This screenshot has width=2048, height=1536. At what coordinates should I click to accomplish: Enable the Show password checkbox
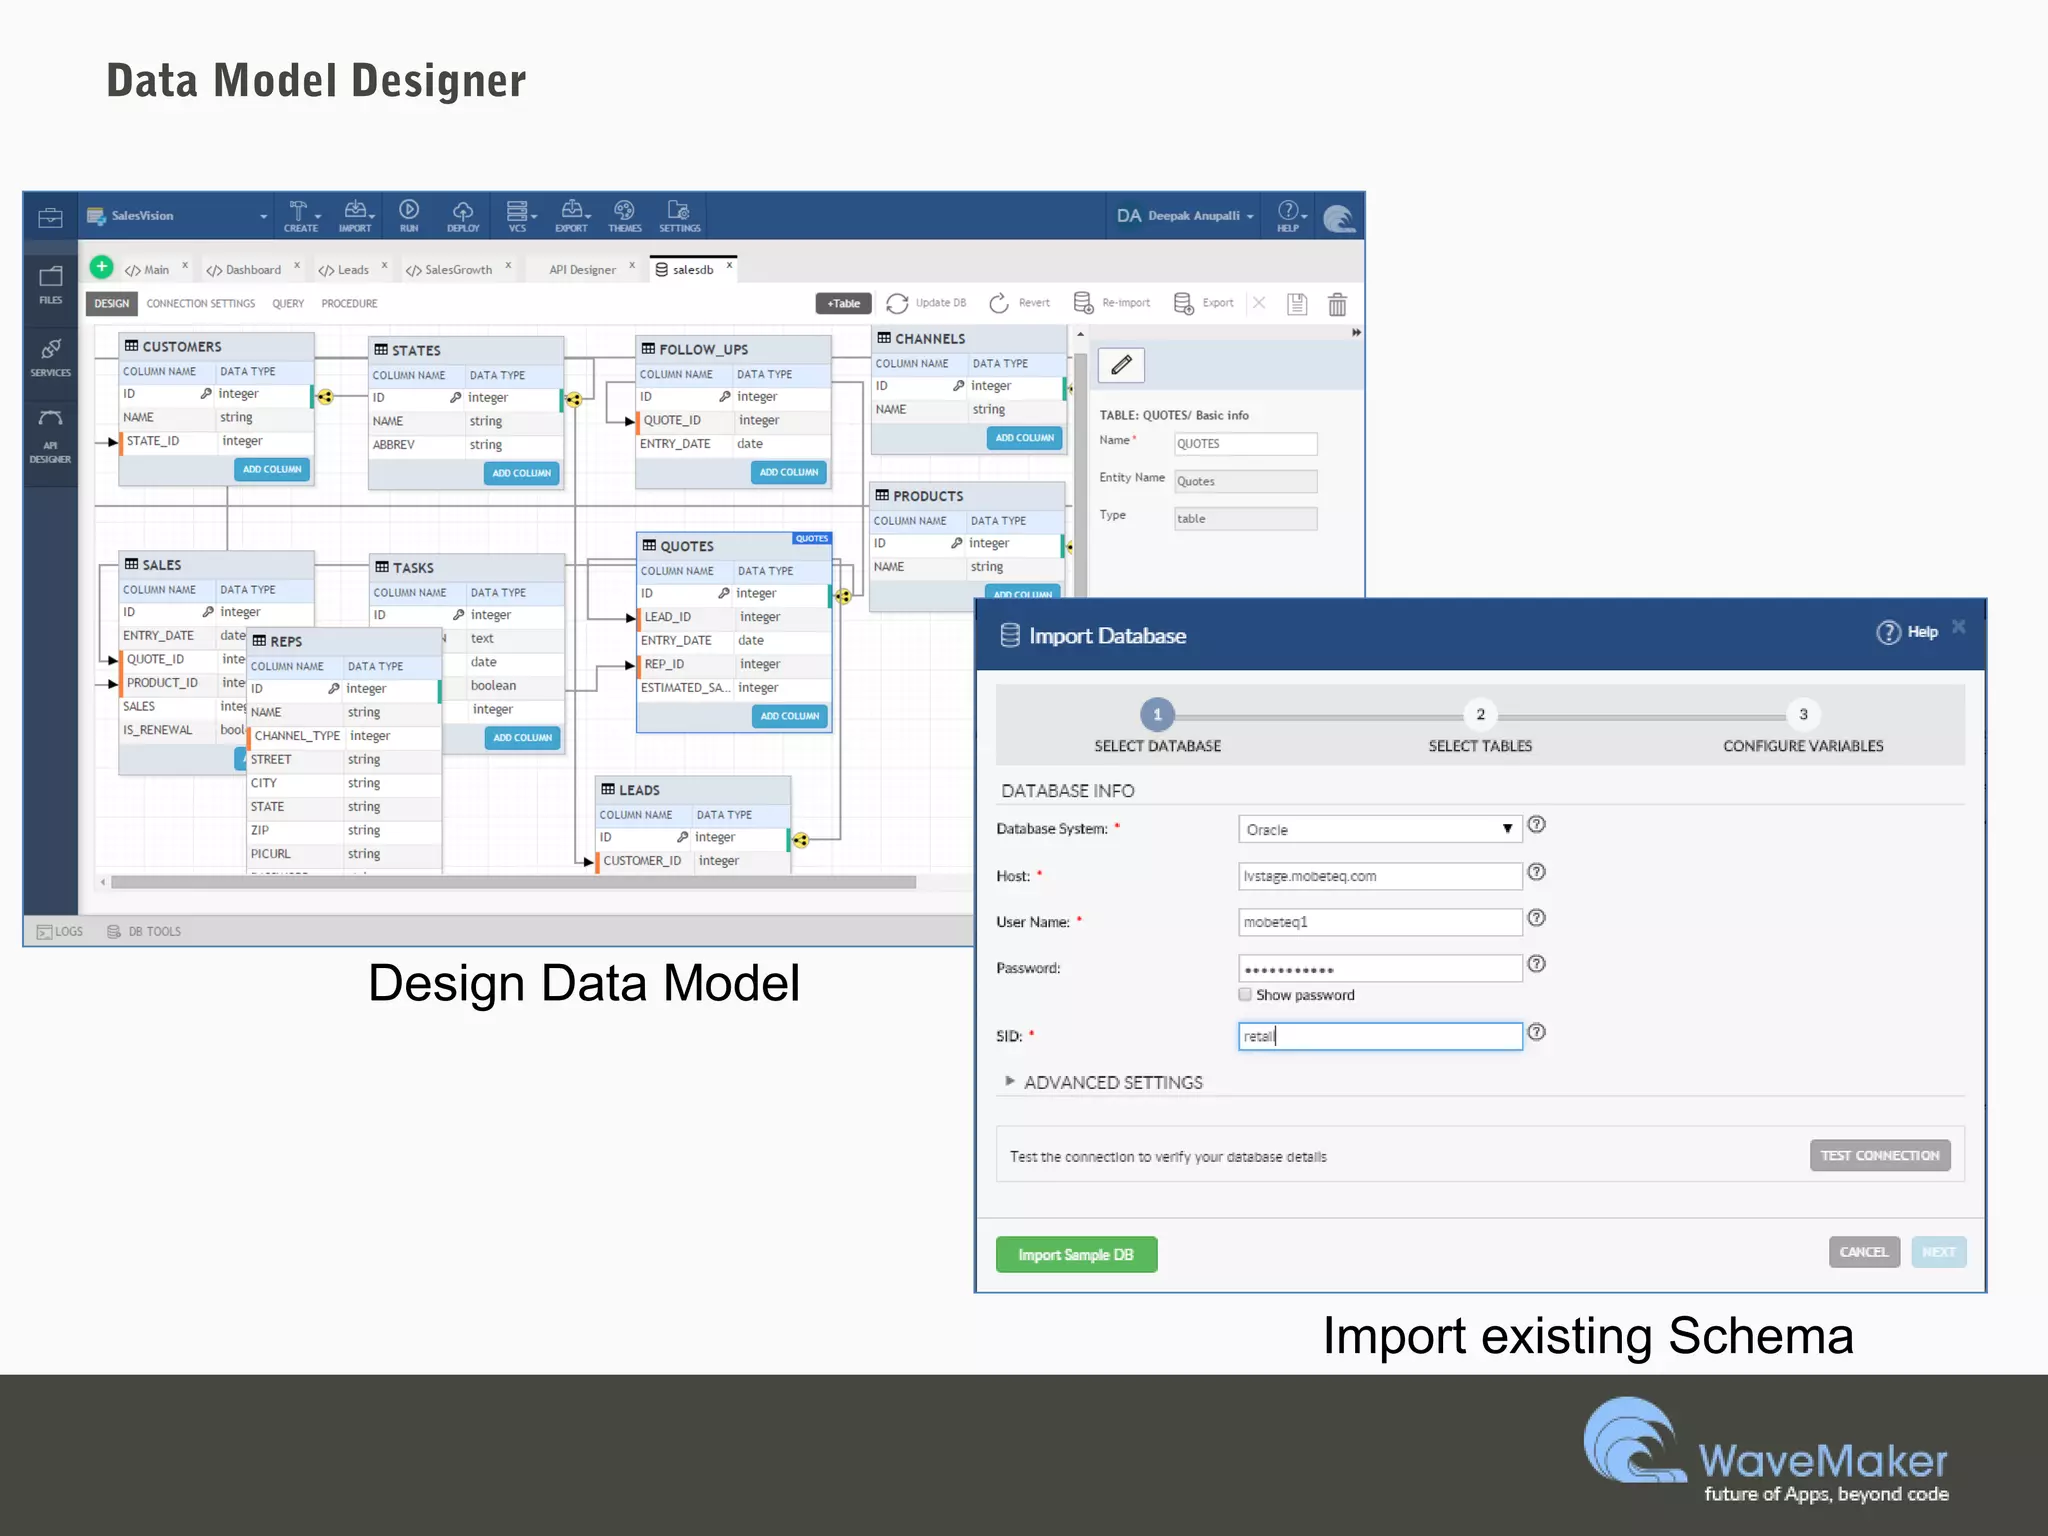tap(1245, 994)
